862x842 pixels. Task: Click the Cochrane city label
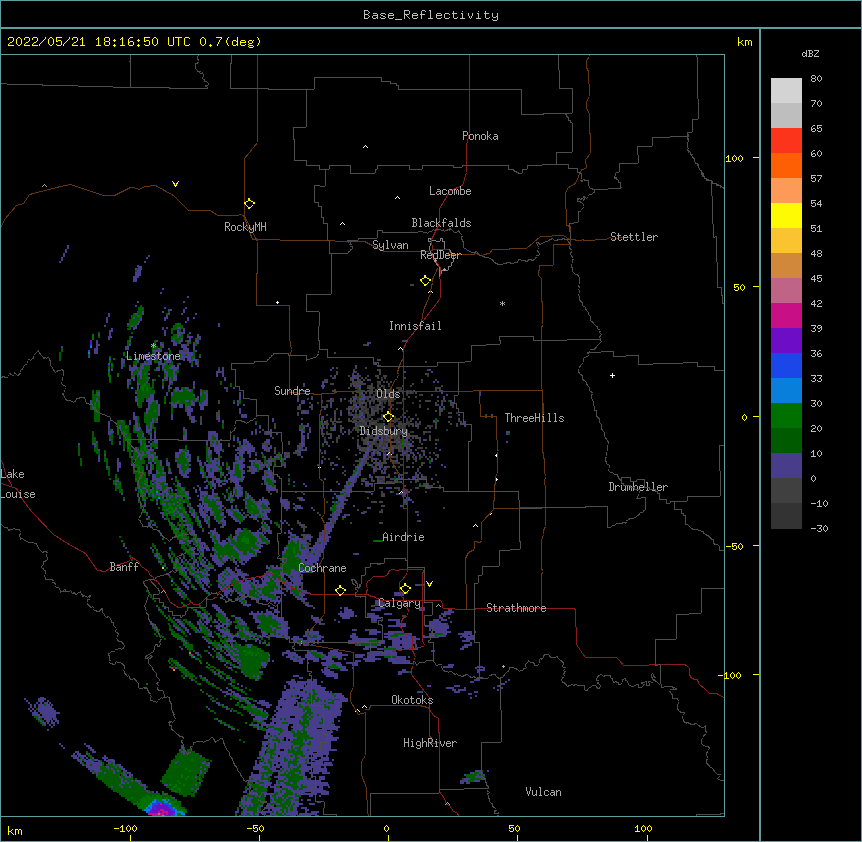(322, 568)
